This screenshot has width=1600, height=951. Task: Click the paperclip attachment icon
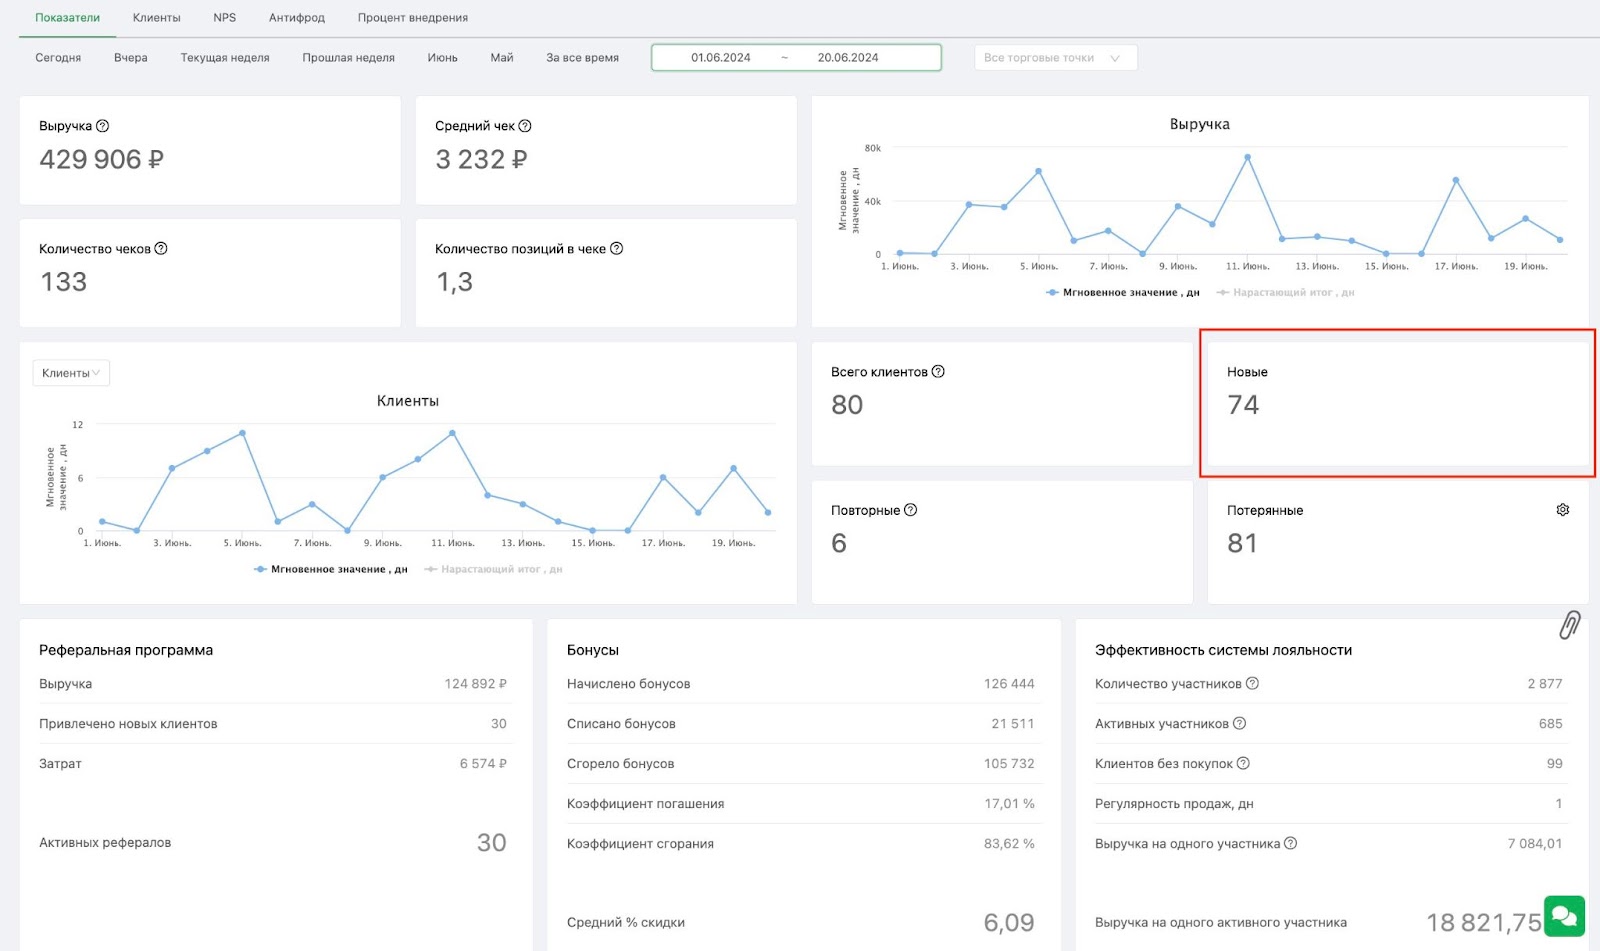pyautogui.click(x=1570, y=626)
